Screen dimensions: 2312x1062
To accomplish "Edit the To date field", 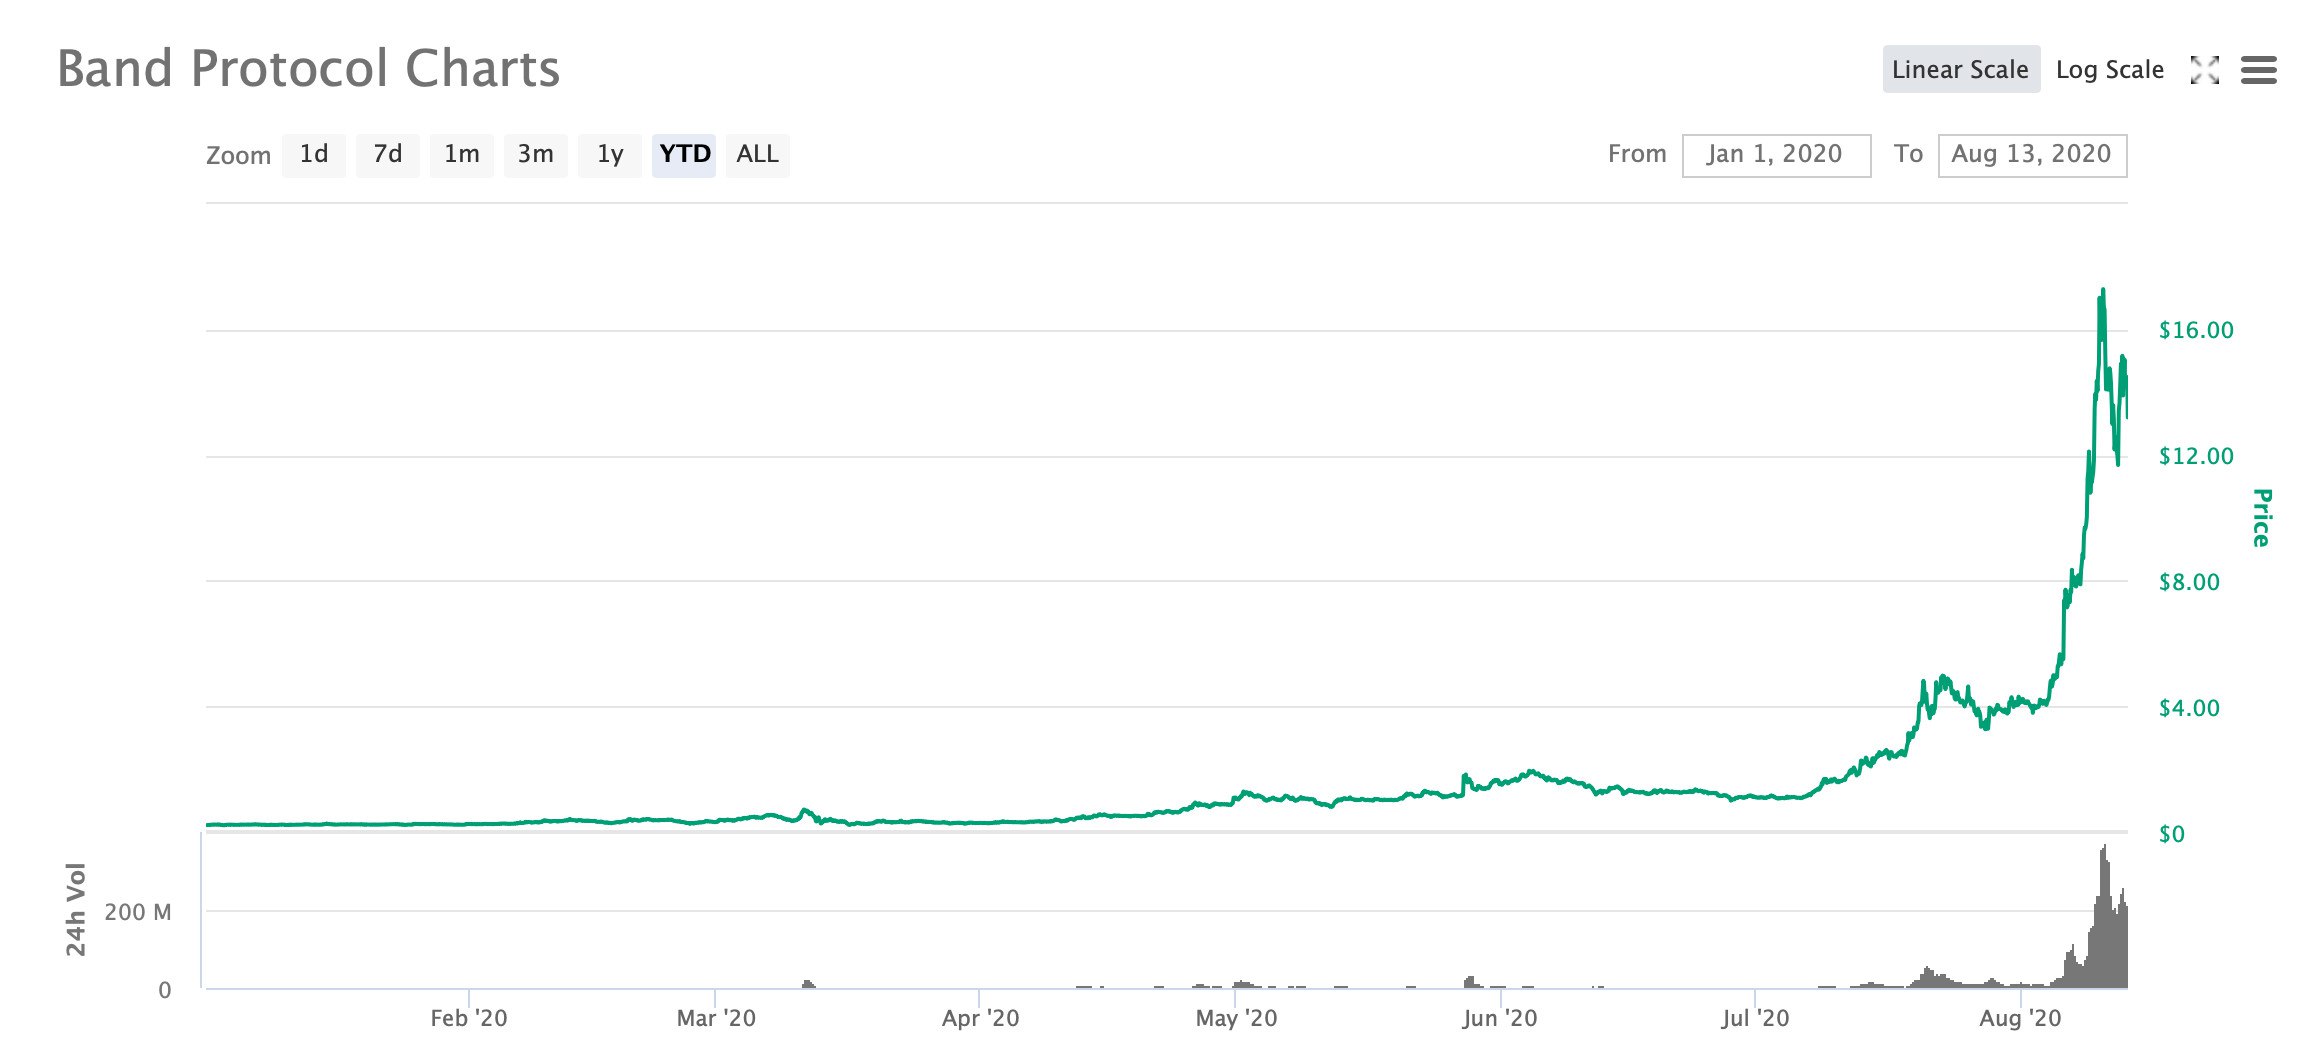I will 2032,155.
